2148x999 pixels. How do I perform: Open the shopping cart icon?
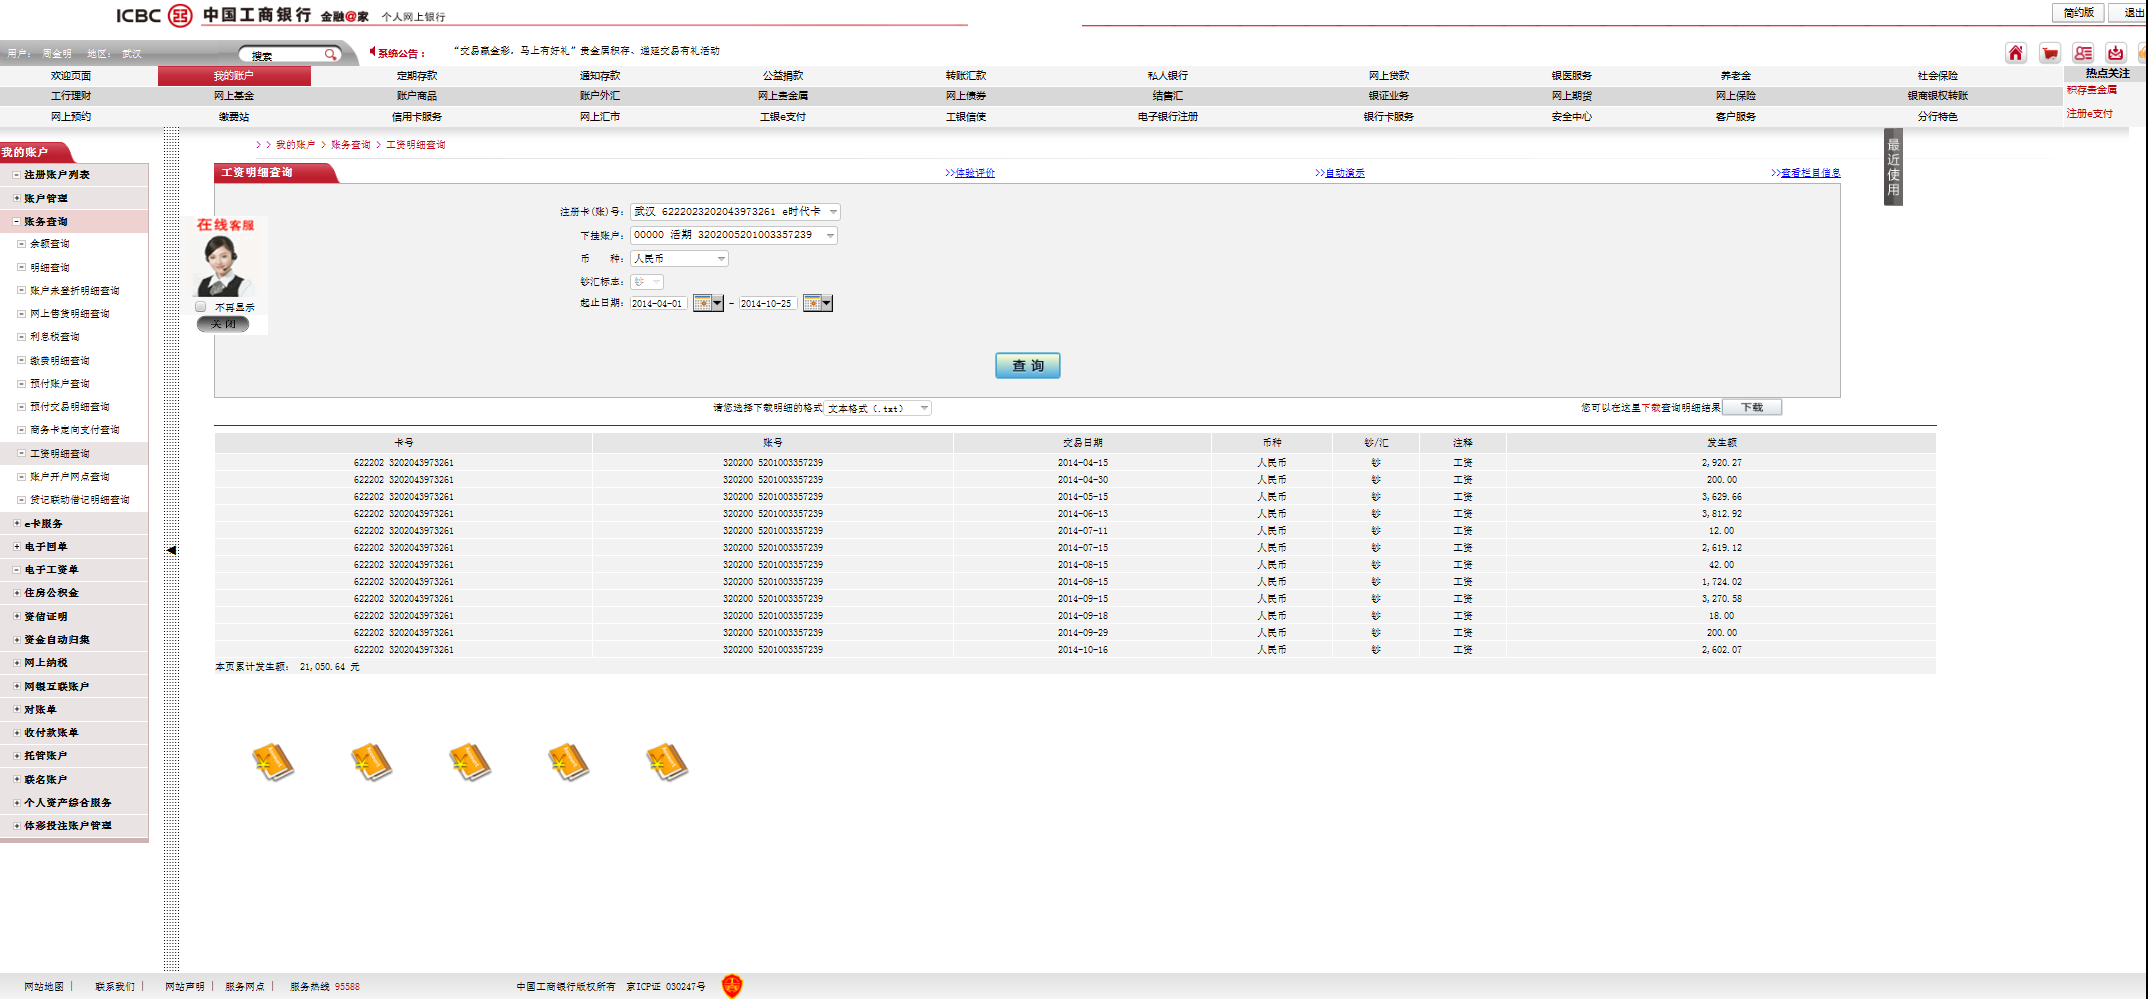[2049, 53]
